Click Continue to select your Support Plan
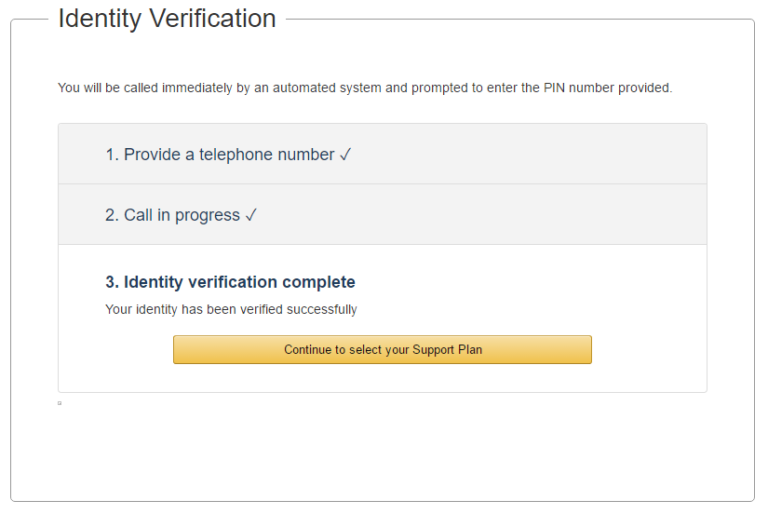 (382, 350)
